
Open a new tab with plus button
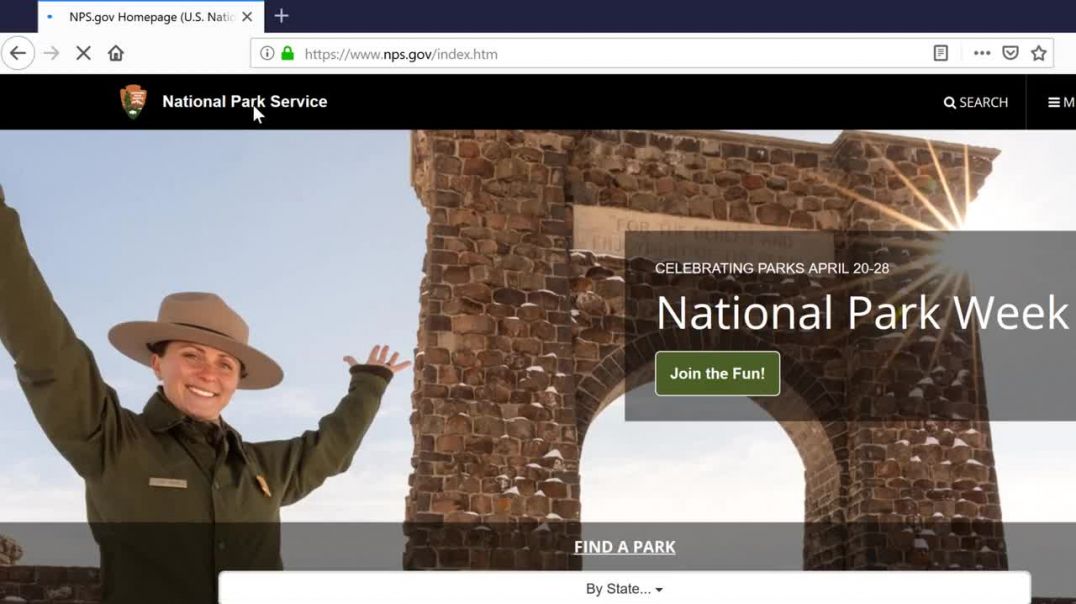tap(281, 16)
